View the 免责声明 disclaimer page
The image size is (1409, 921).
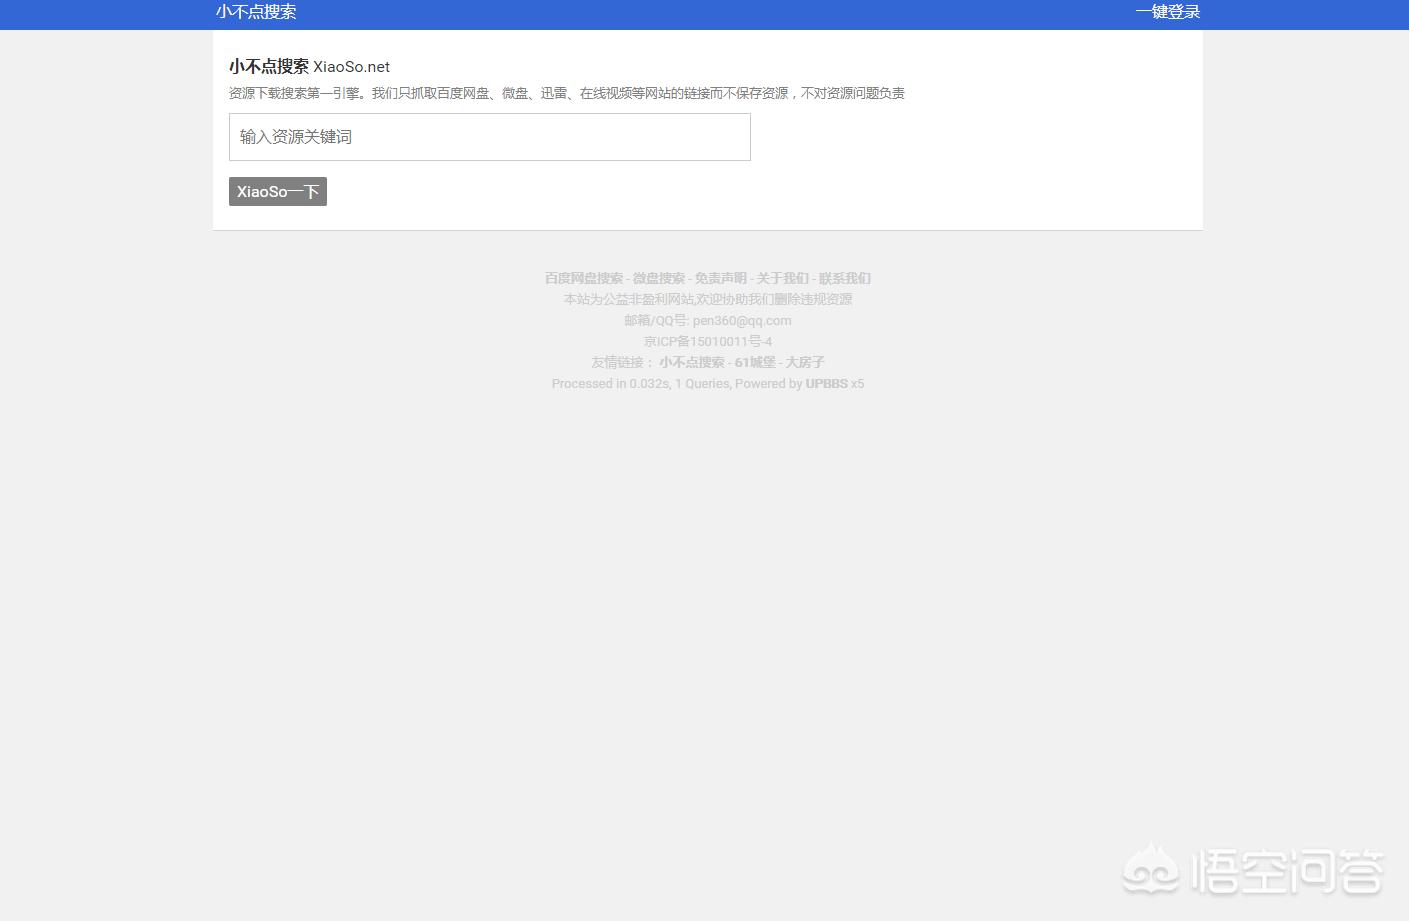pos(720,278)
